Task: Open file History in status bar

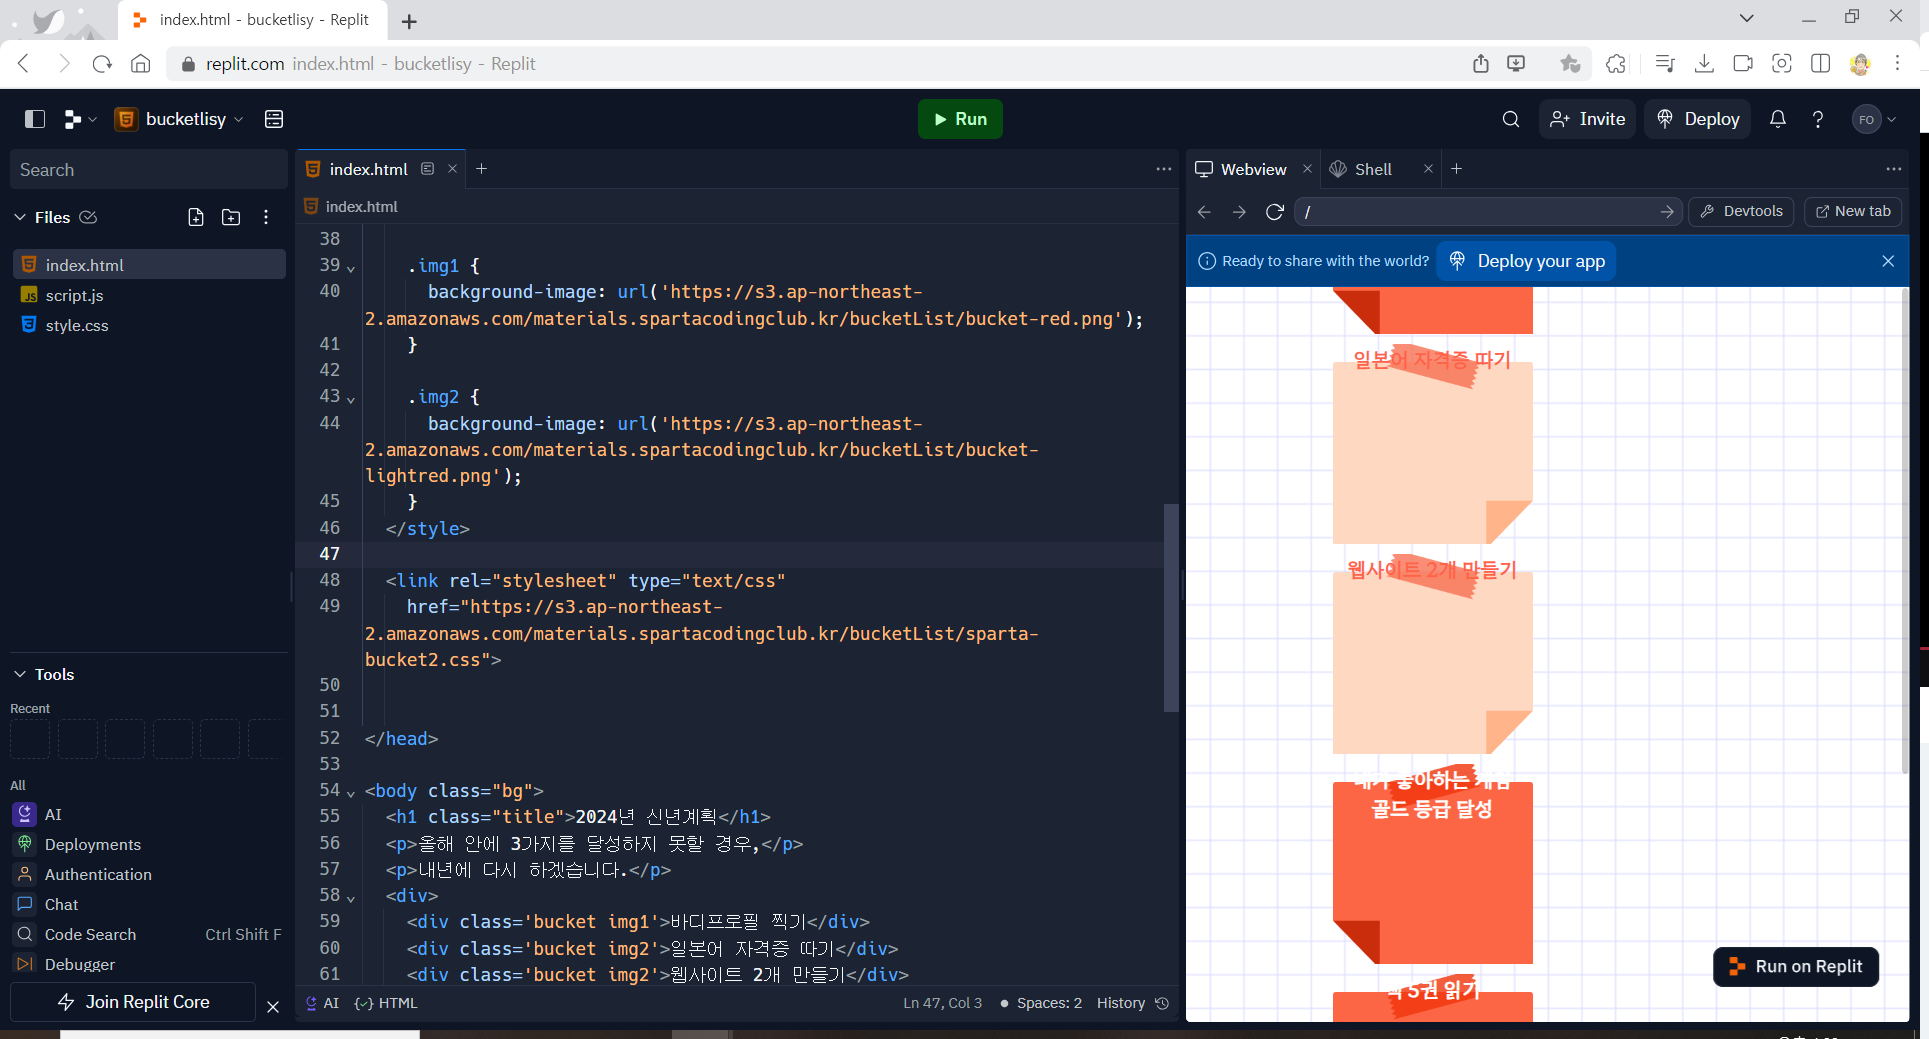Action: click(x=1132, y=1003)
